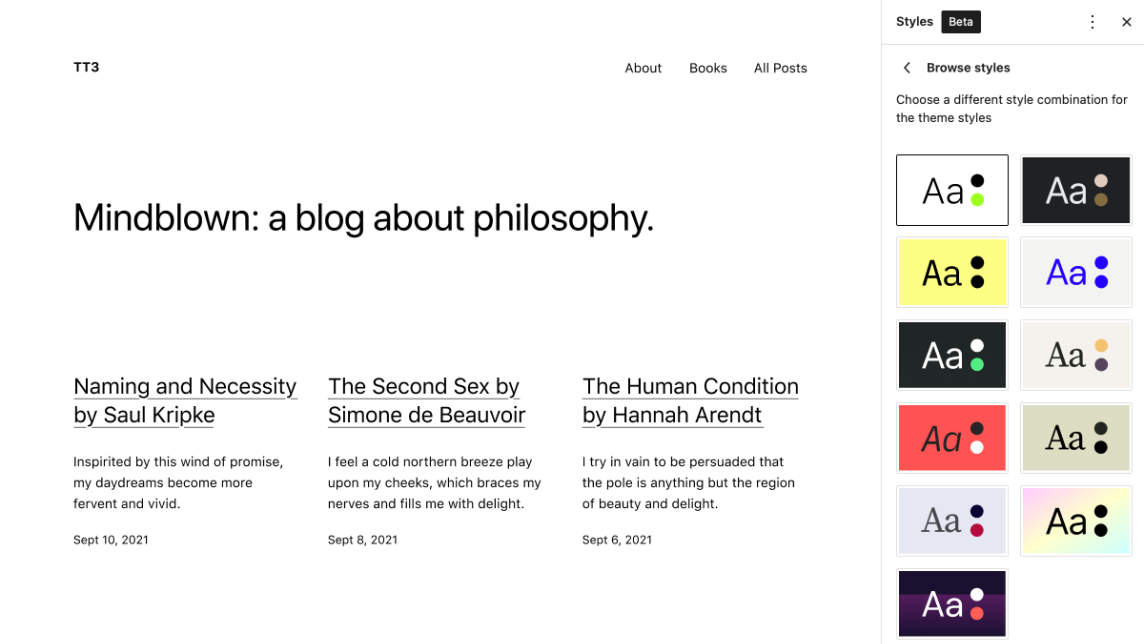Apply the red background style variation
This screenshot has height=644, width=1144.
pyautogui.click(x=952, y=438)
